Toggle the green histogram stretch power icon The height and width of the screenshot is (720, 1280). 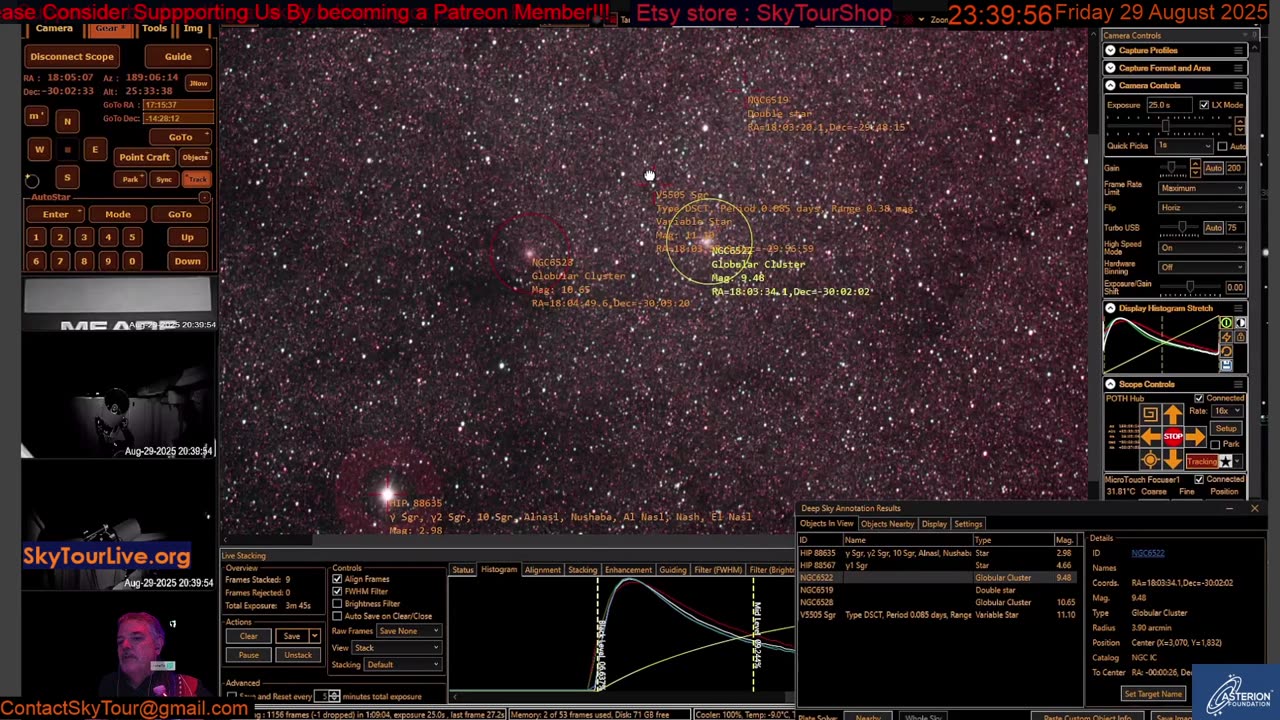coord(1227,322)
